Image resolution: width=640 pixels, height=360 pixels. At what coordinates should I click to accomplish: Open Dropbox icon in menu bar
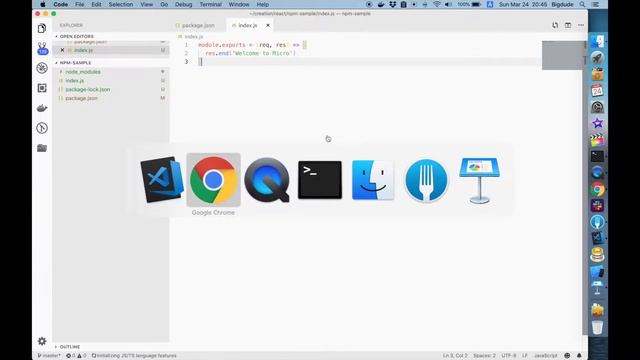[x=392, y=4]
